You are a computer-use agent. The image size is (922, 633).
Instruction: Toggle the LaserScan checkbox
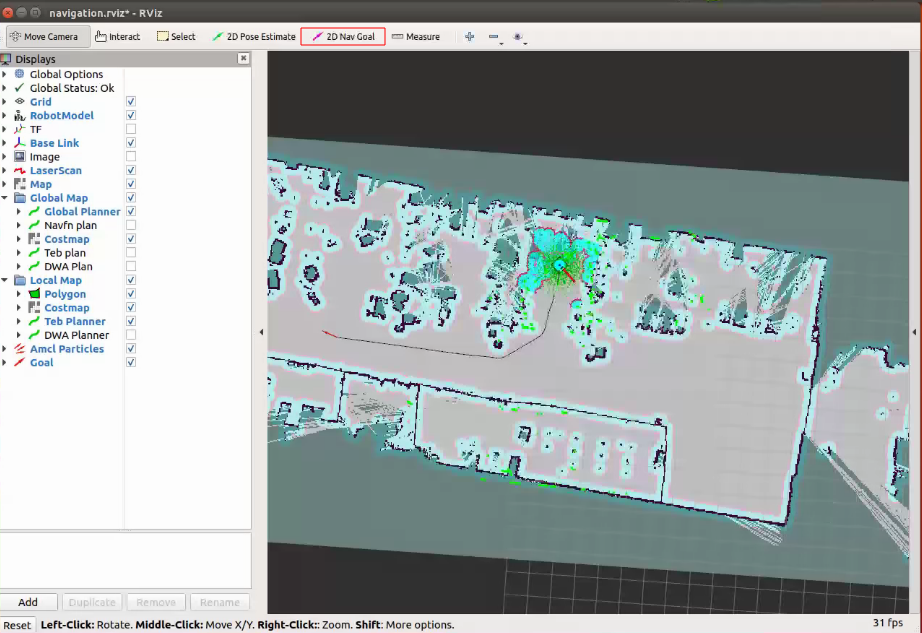[x=131, y=170]
